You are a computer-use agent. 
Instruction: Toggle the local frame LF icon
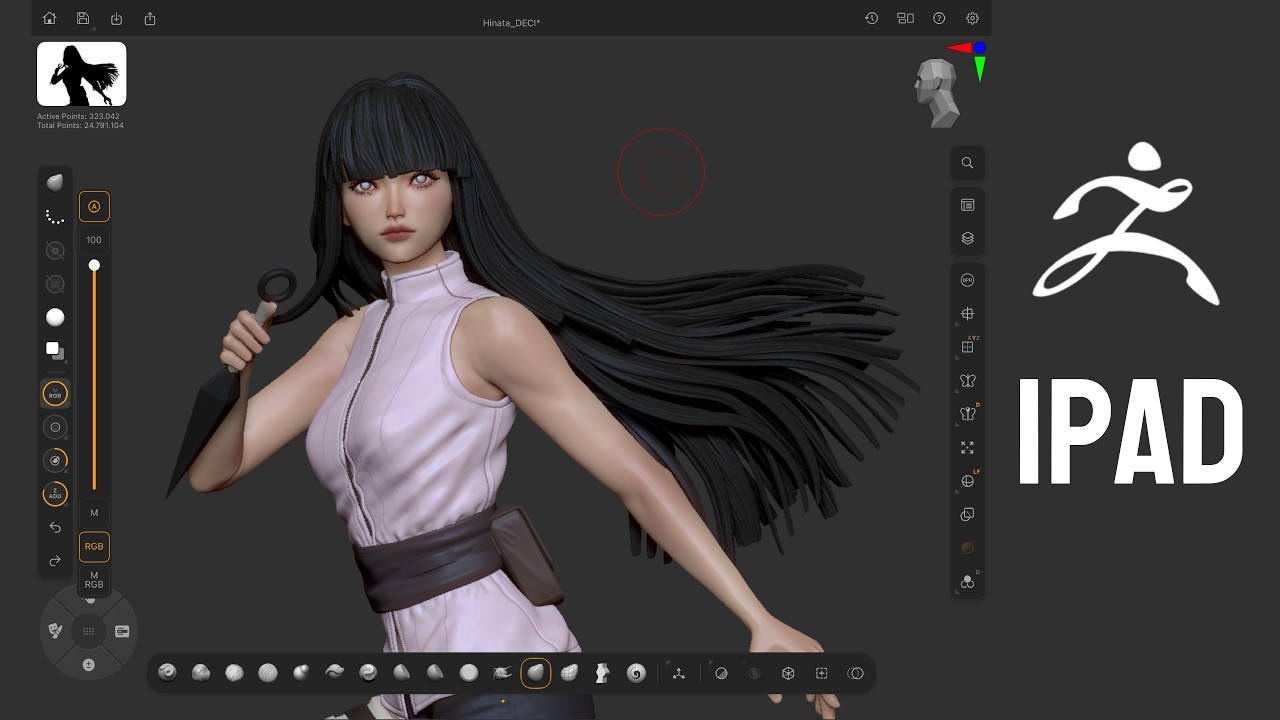[967, 481]
